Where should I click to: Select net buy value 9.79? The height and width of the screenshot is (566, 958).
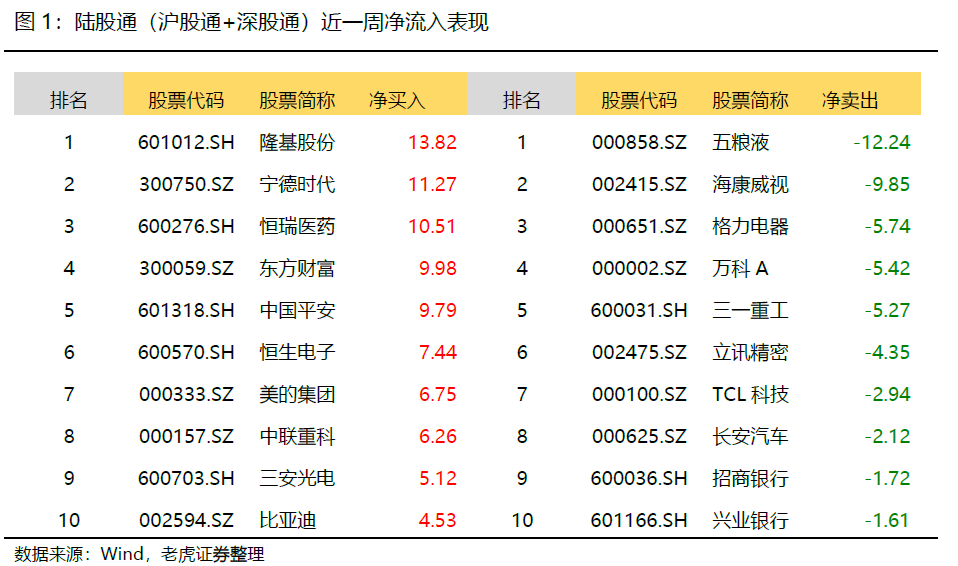(x=437, y=311)
